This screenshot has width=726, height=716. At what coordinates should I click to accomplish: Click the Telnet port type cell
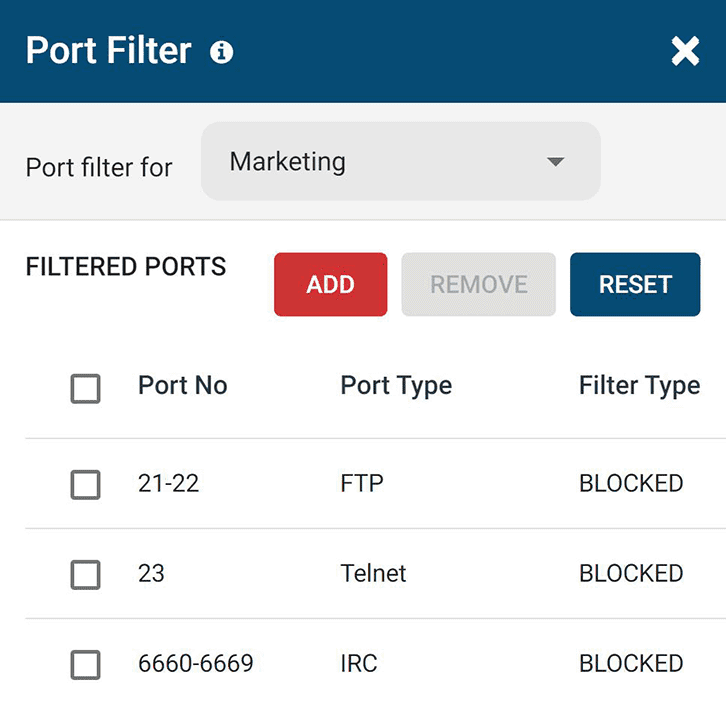tap(373, 574)
